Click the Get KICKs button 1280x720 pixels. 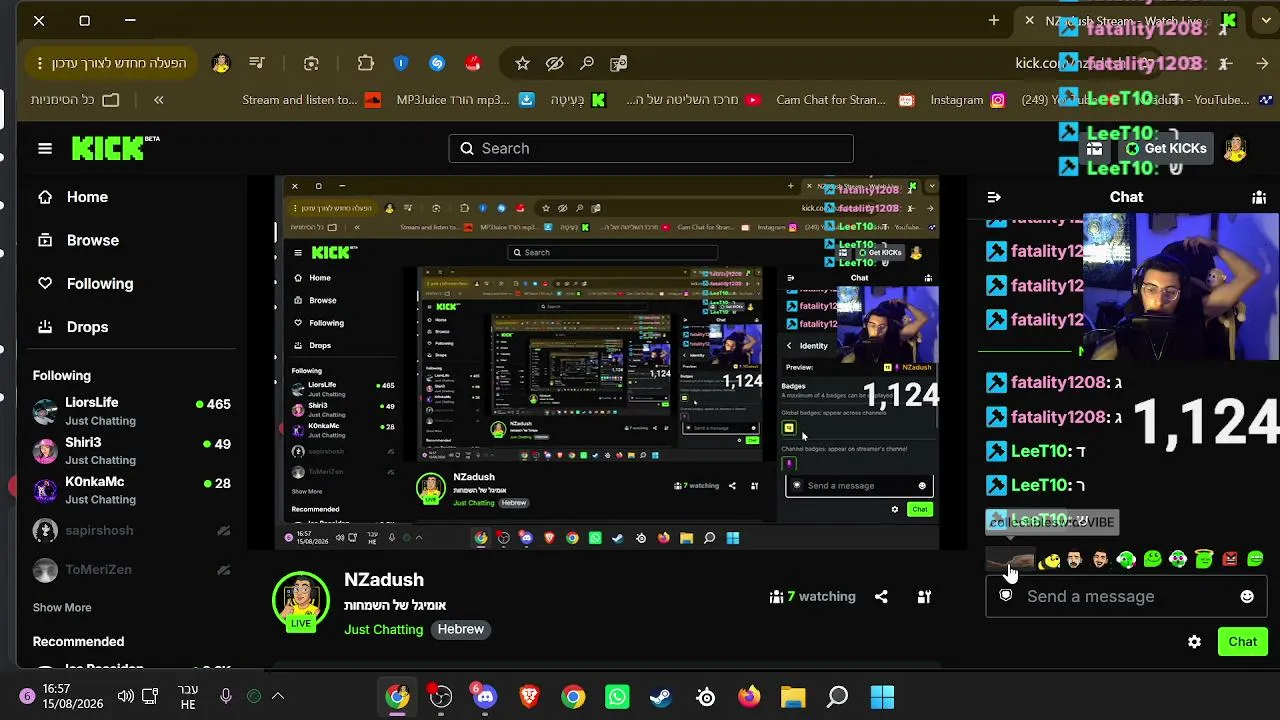click(1166, 148)
